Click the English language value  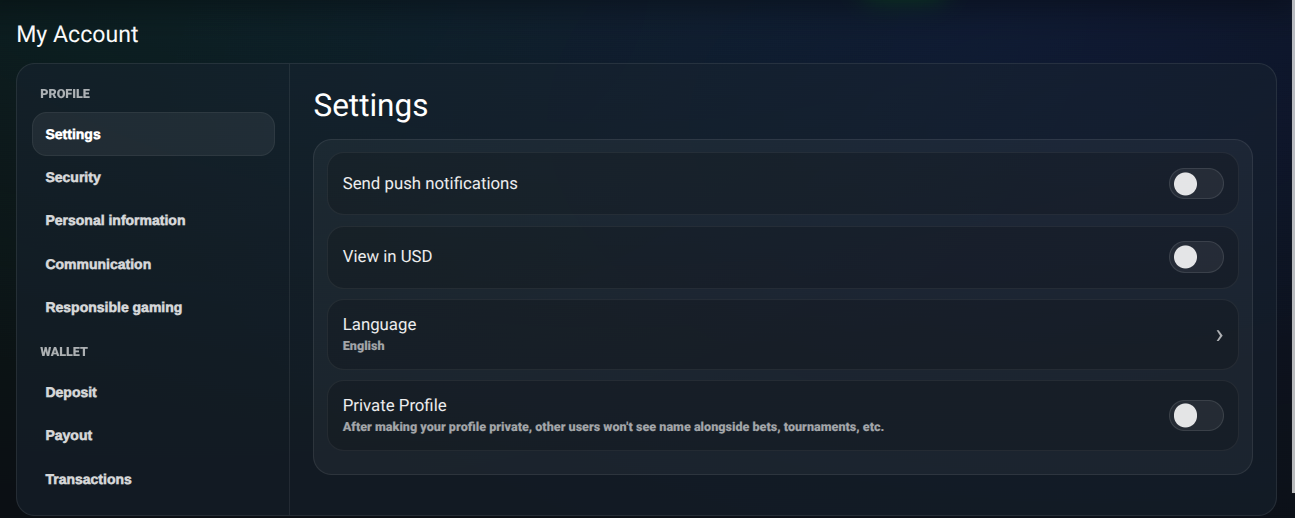click(363, 346)
